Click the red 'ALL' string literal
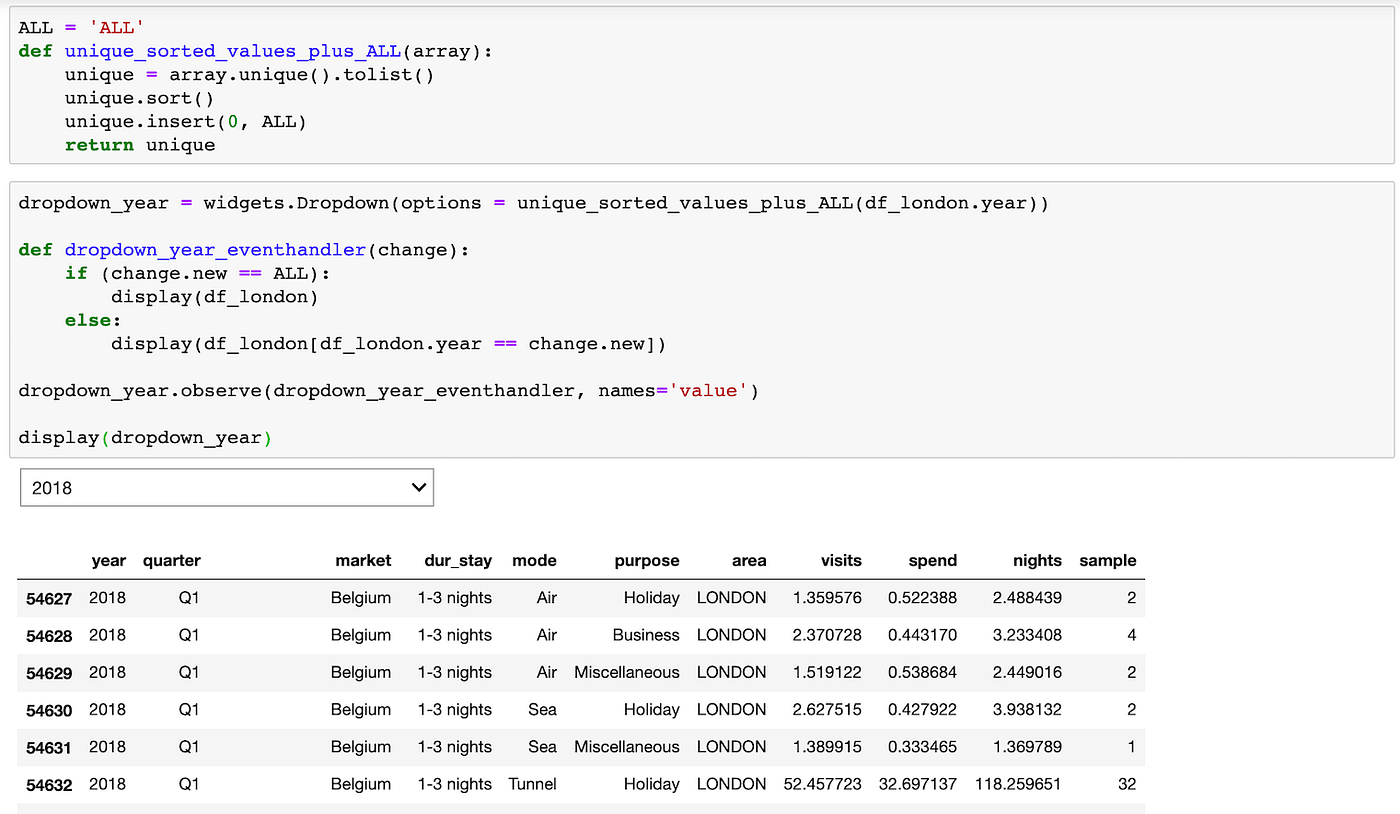Image resolution: width=1400 pixels, height=814 pixels. 117,27
